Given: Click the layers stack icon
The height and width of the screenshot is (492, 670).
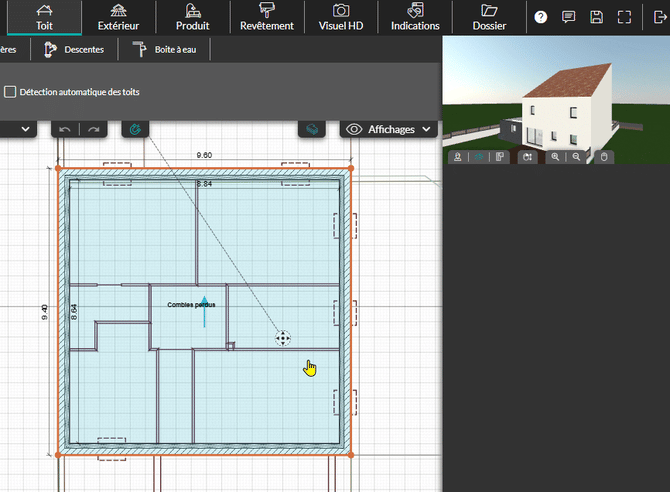Looking at the screenshot, I should click(x=312, y=129).
